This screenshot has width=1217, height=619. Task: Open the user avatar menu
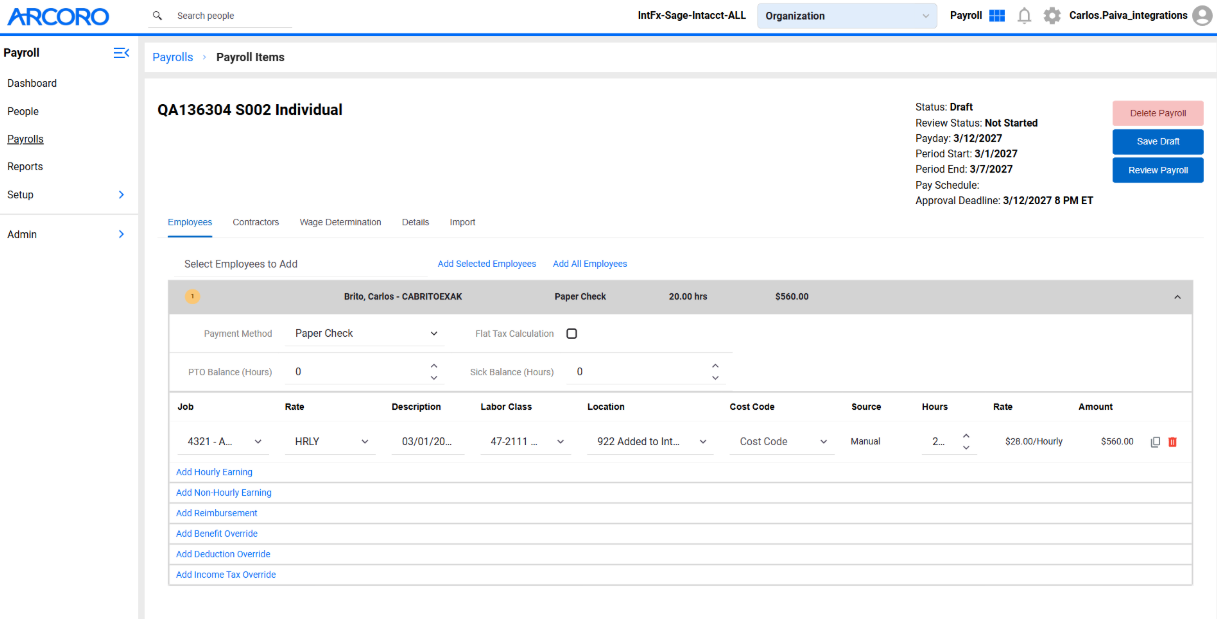pyautogui.click(x=1202, y=16)
